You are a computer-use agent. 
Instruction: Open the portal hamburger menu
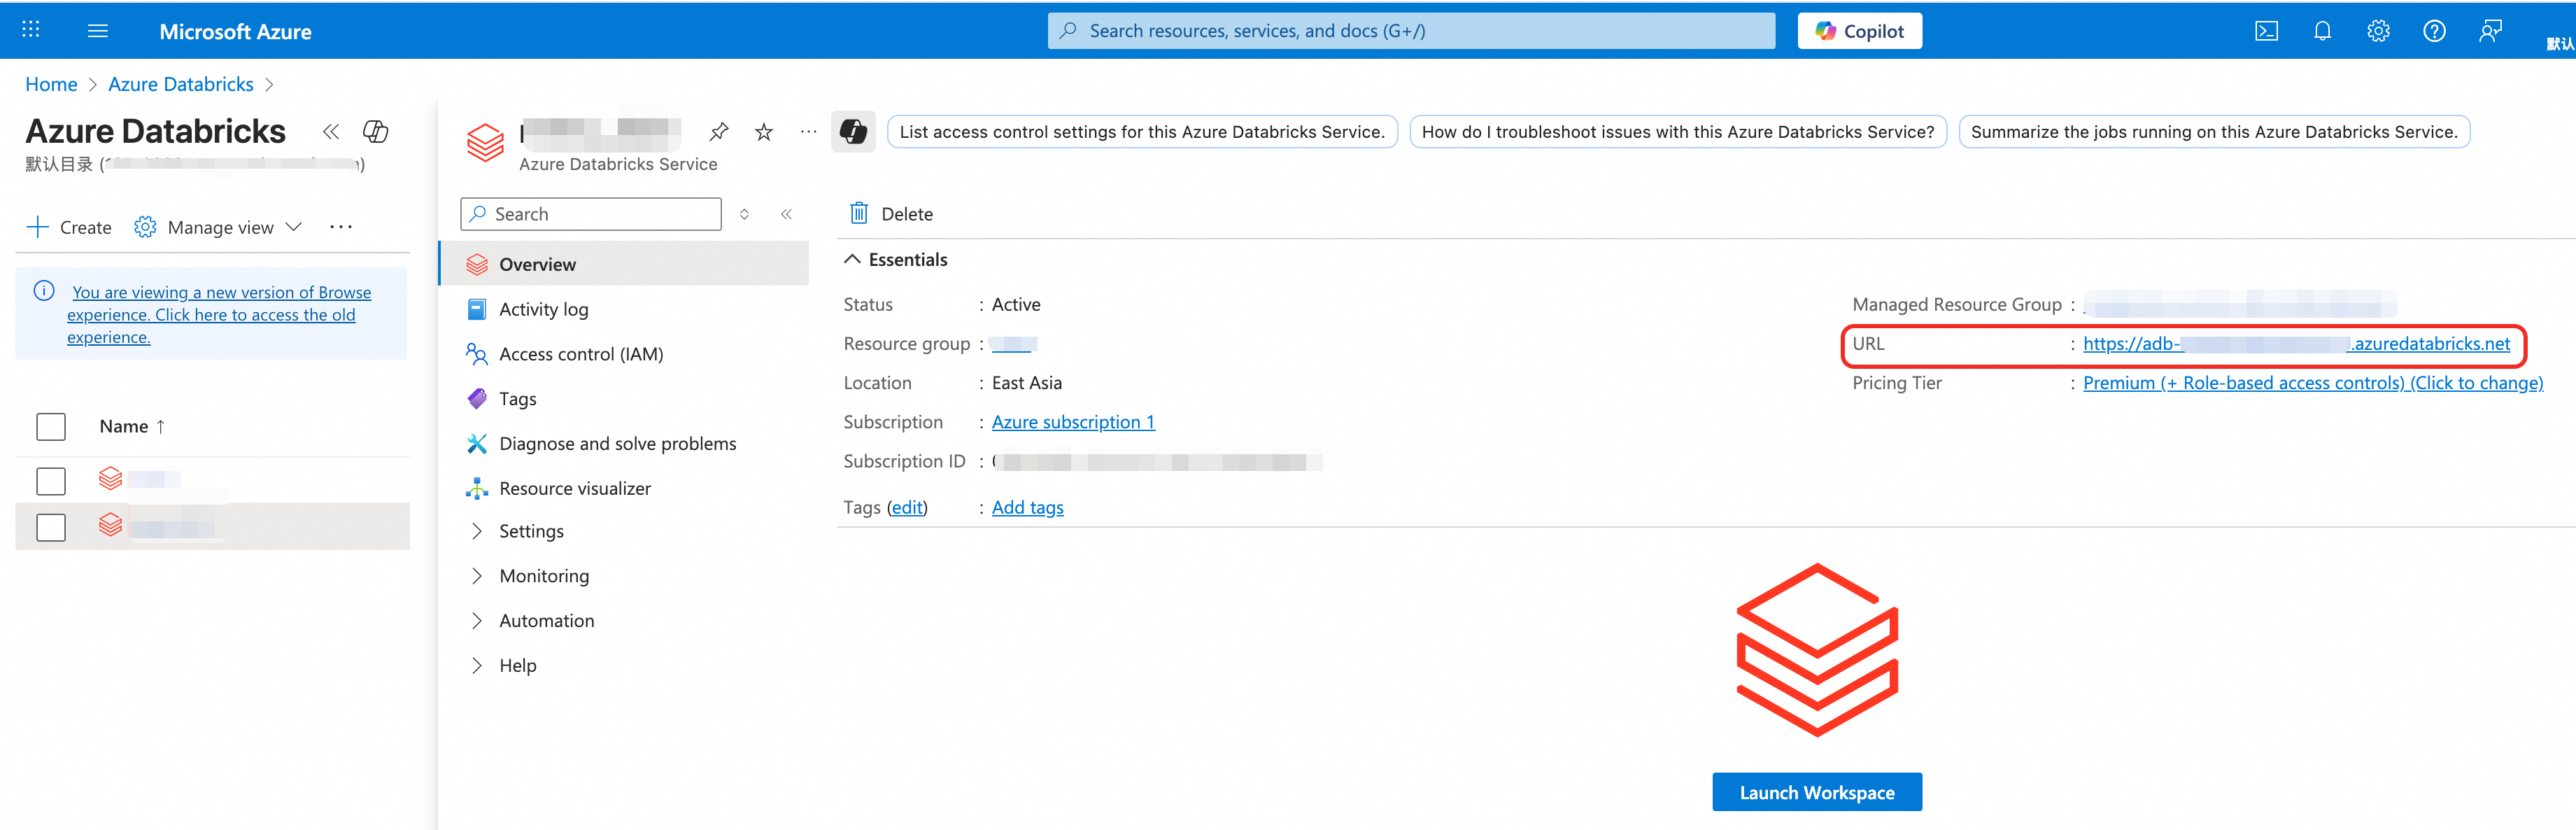[x=98, y=31]
